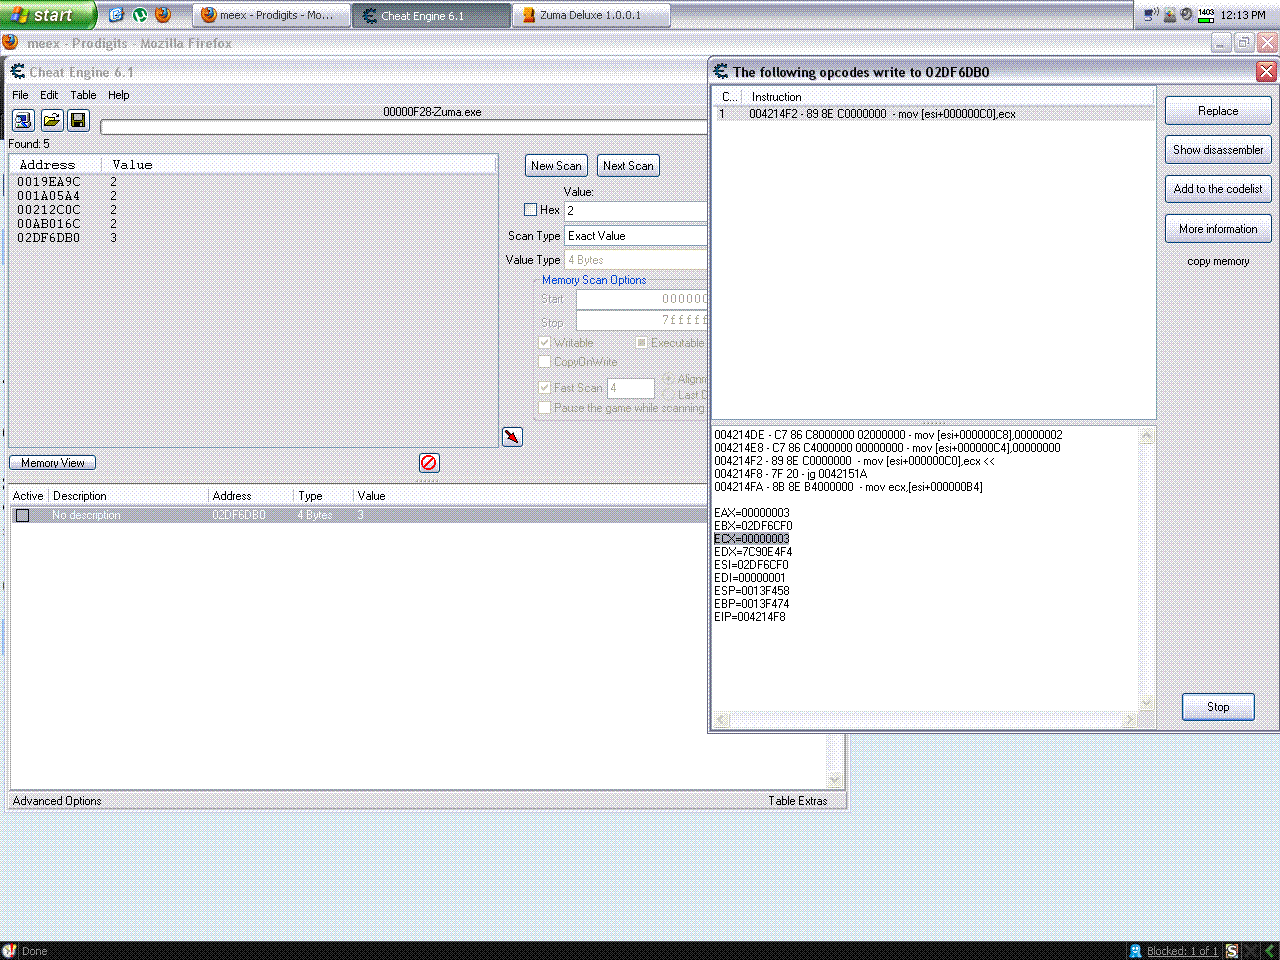The width and height of the screenshot is (1280, 960).
Task: Click Advanced Options at bottom
Action: click(x=57, y=801)
